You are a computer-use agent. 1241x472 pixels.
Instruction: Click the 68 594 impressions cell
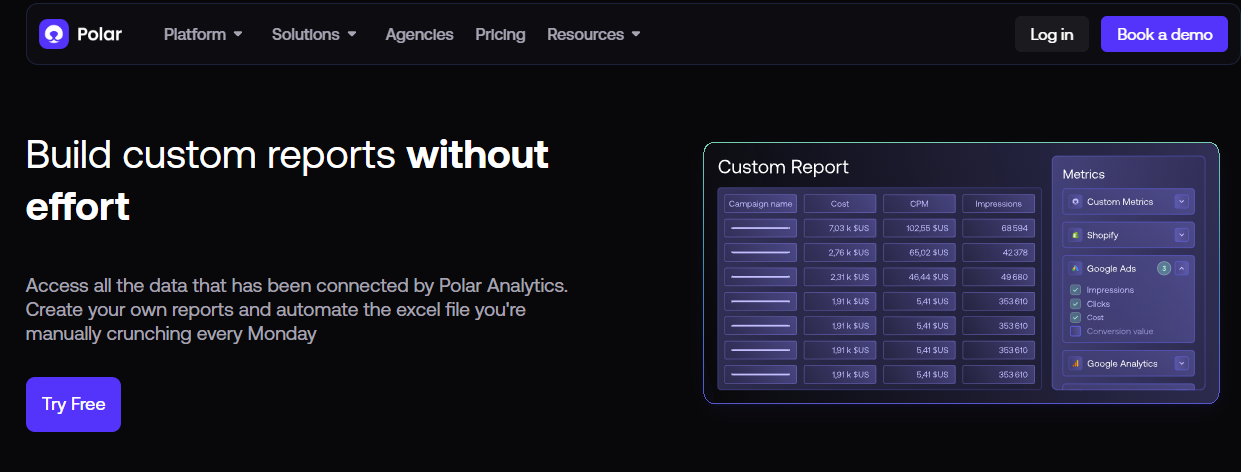(x=998, y=228)
